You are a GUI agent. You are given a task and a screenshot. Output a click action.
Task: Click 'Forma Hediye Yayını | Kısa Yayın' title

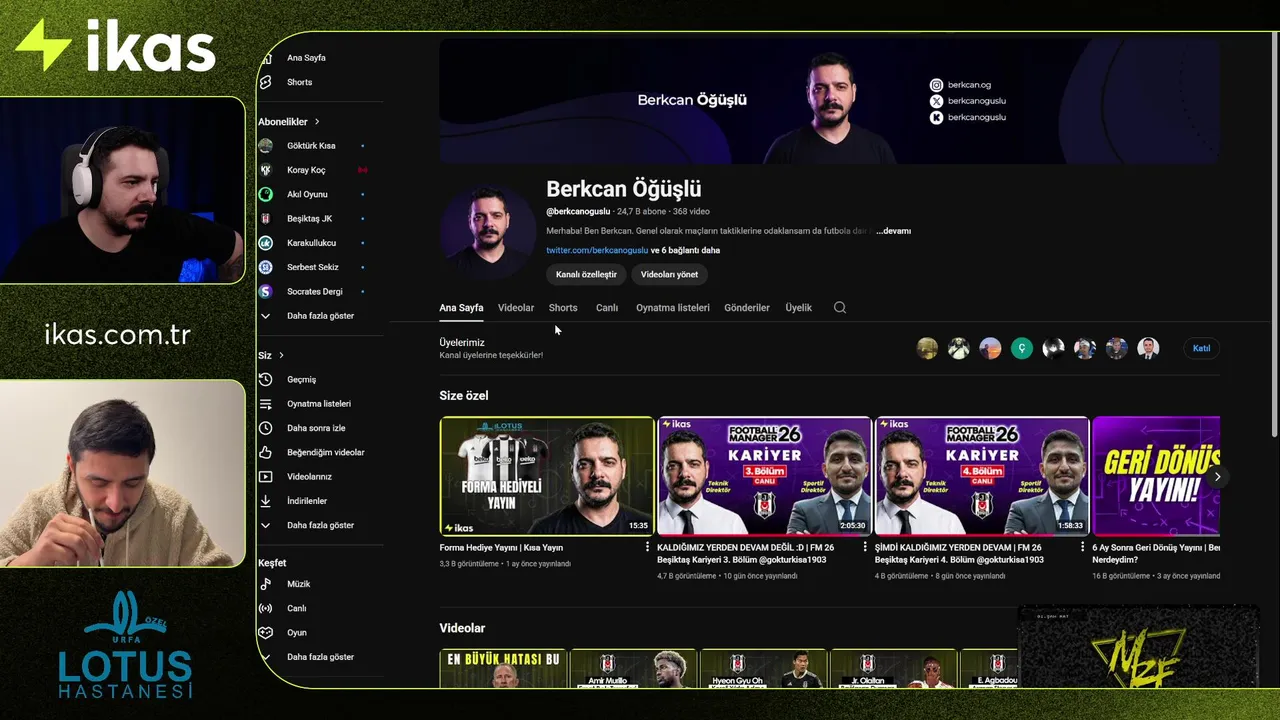click(x=501, y=548)
